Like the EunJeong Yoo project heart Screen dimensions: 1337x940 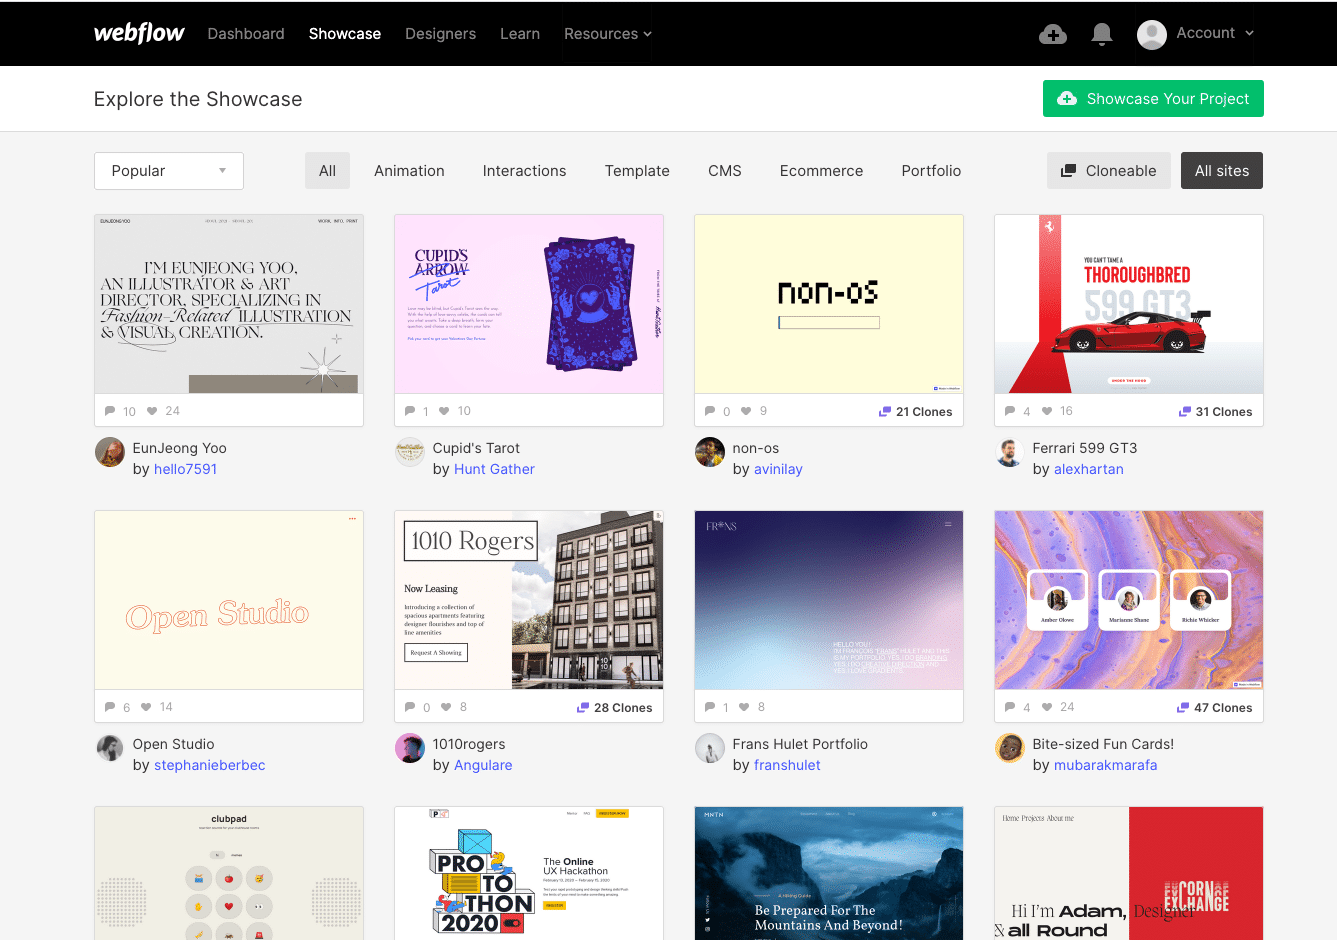pos(152,411)
